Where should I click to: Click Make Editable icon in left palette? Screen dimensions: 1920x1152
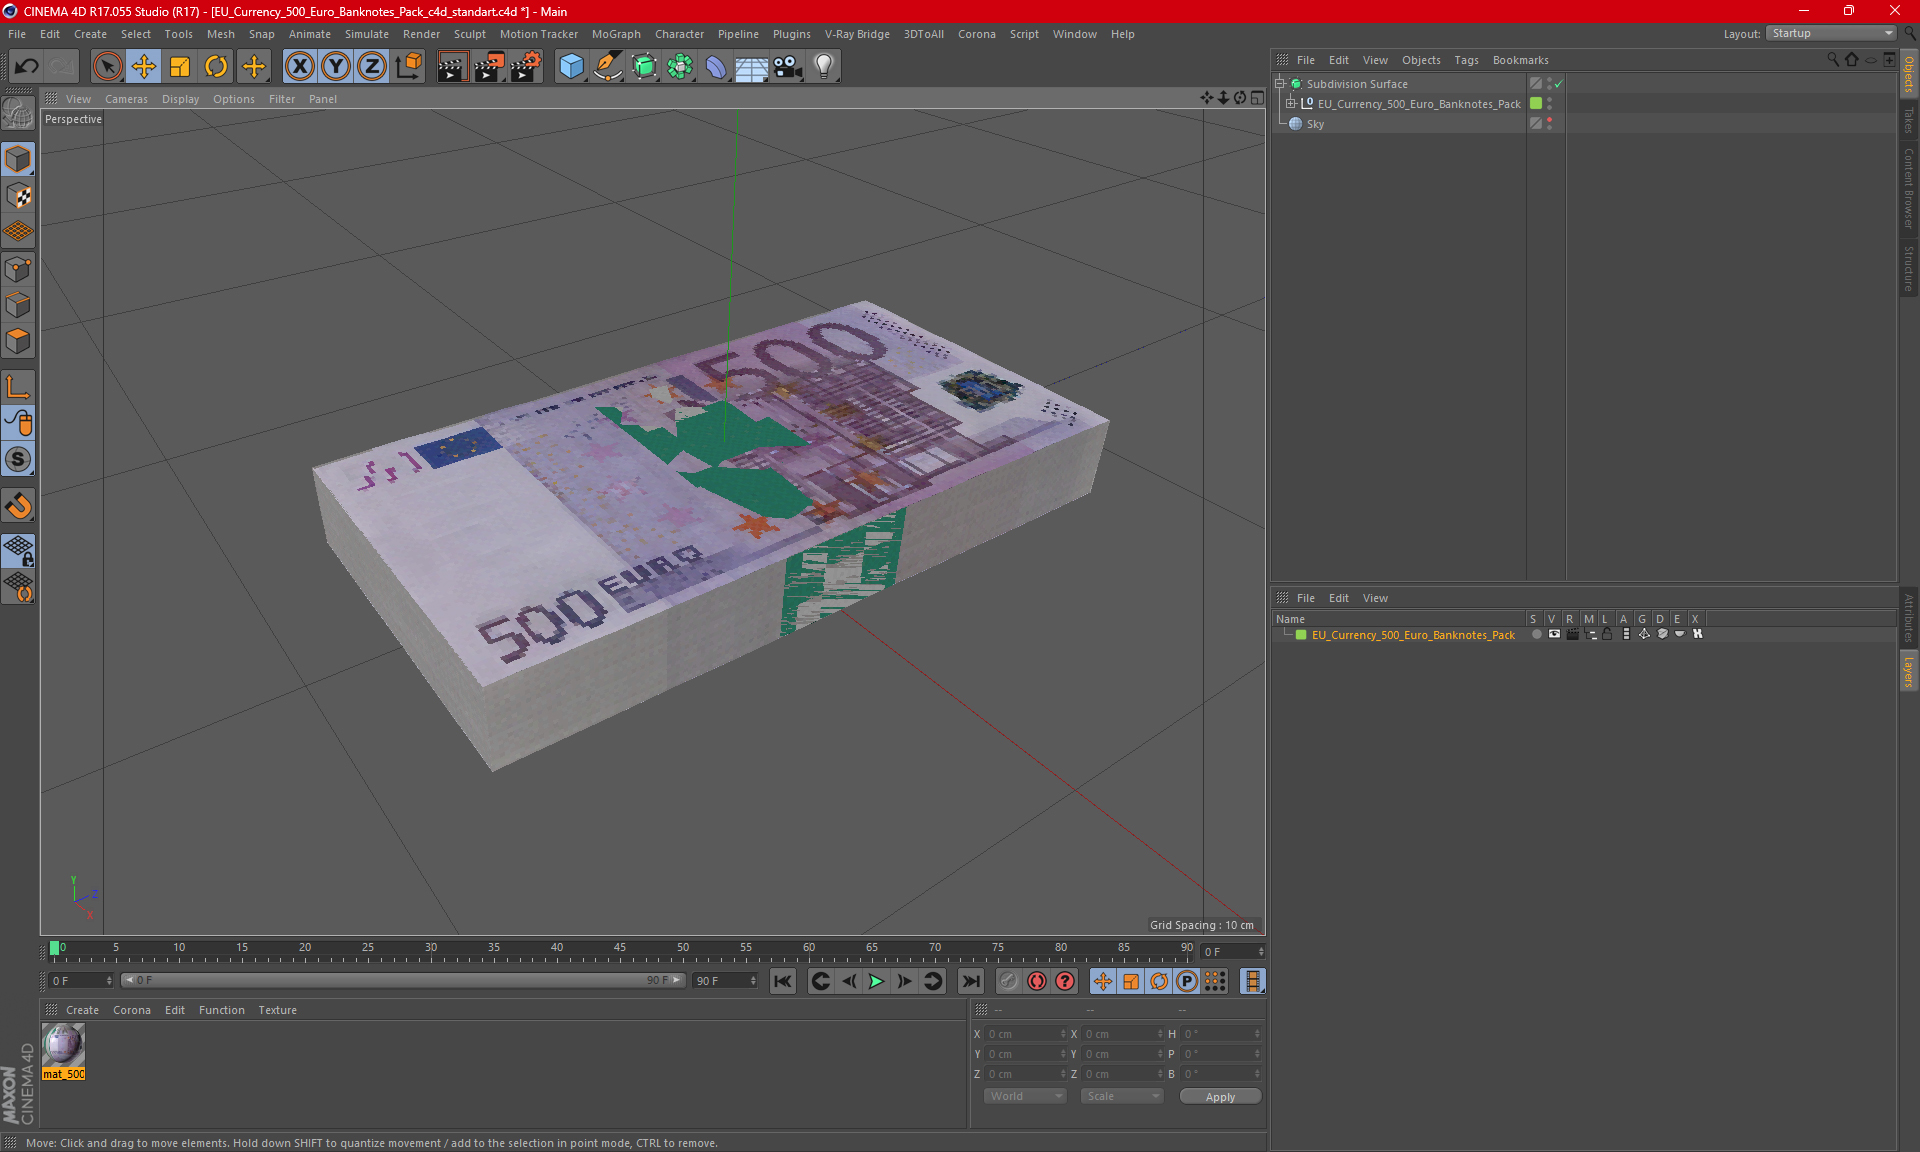18,114
